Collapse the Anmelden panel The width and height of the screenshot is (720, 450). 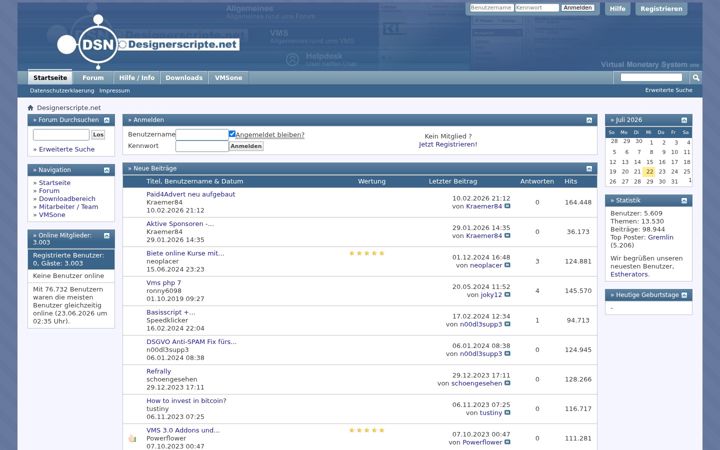589,120
